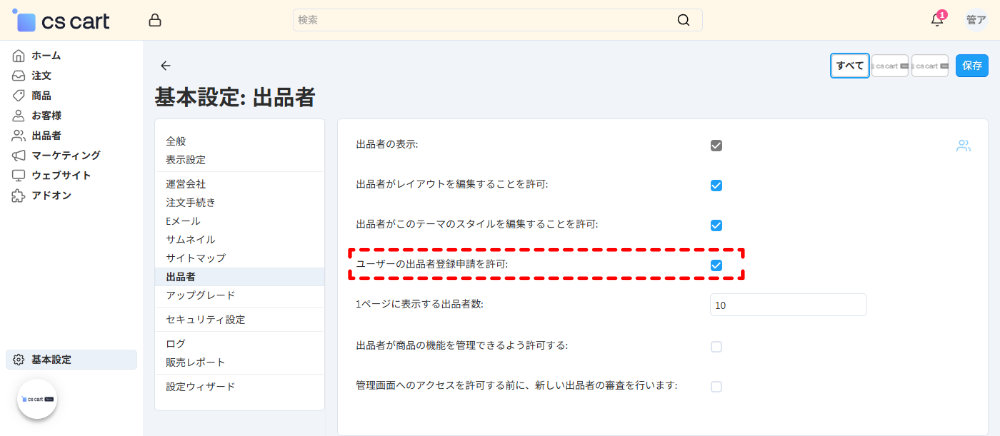The height and width of the screenshot is (436, 1000).
Task: Click the ユーザーの出品者登録申請を許可 label text
Action: (x=432, y=265)
